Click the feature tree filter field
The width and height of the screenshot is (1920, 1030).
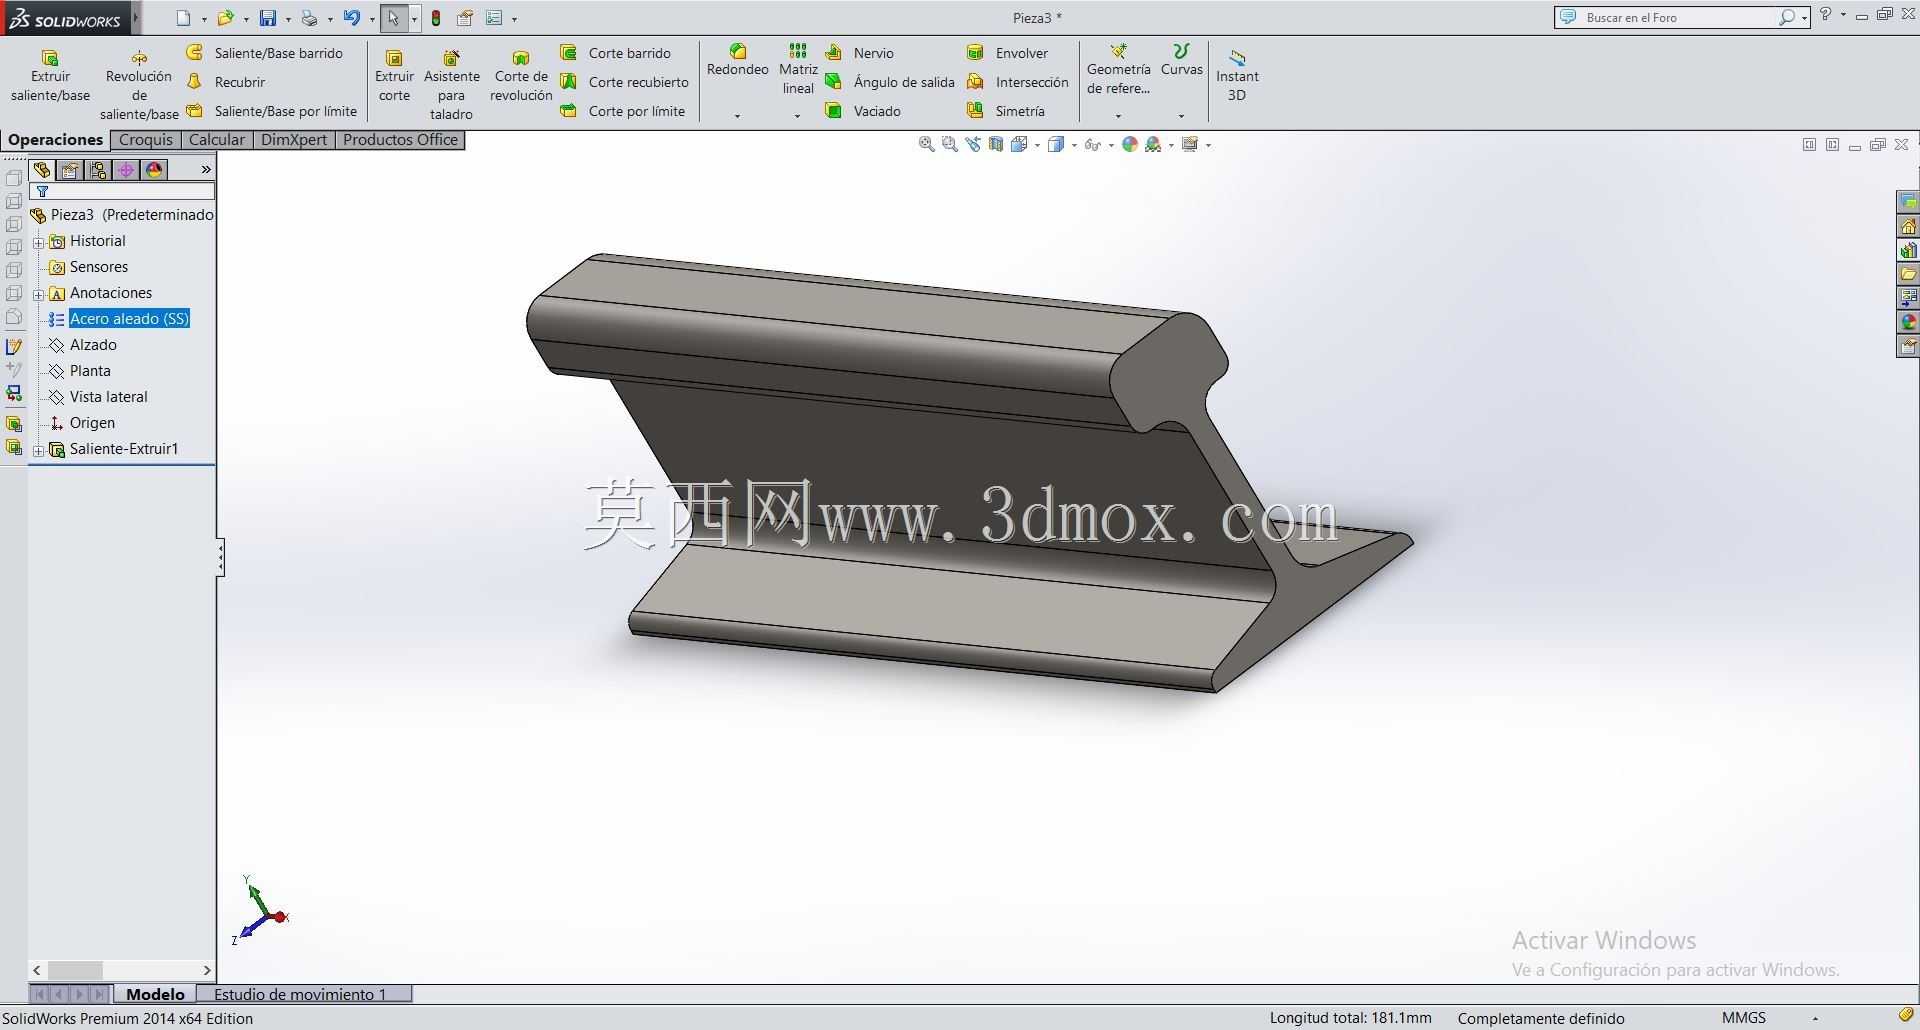pos(122,191)
